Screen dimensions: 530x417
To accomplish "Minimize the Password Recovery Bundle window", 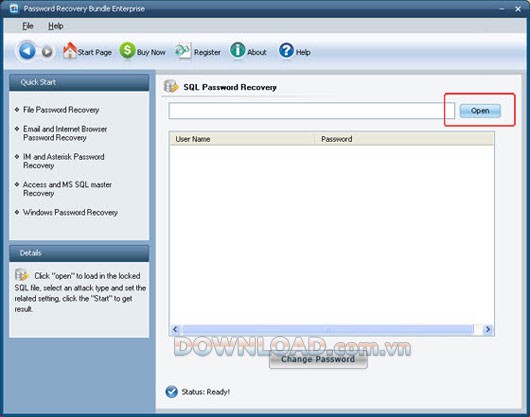I will coord(502,9).
